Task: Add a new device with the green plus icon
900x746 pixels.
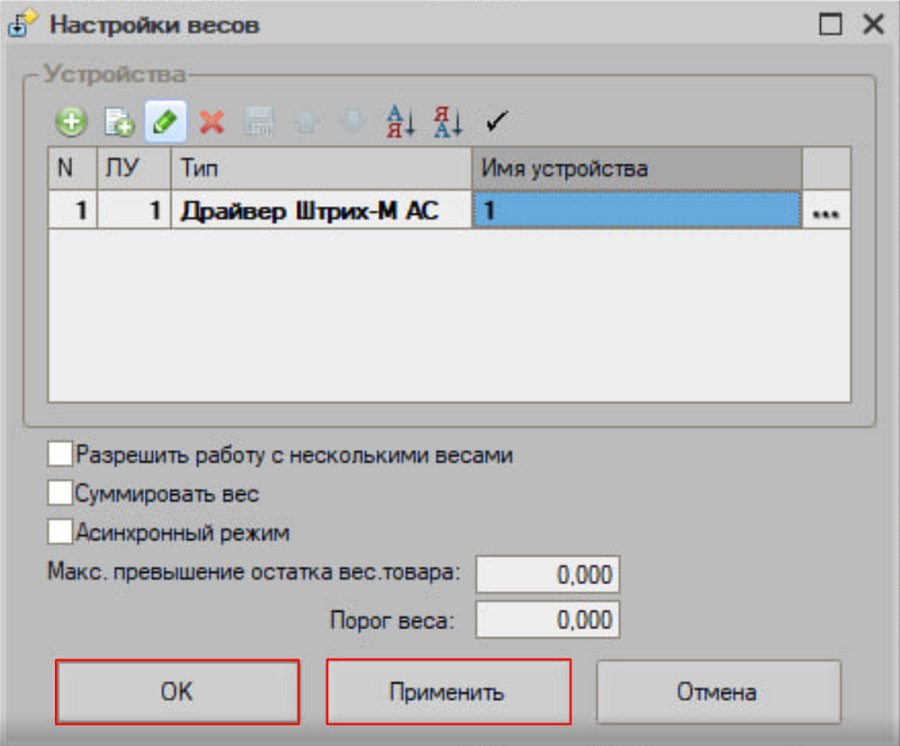Action: pos(71,122)
